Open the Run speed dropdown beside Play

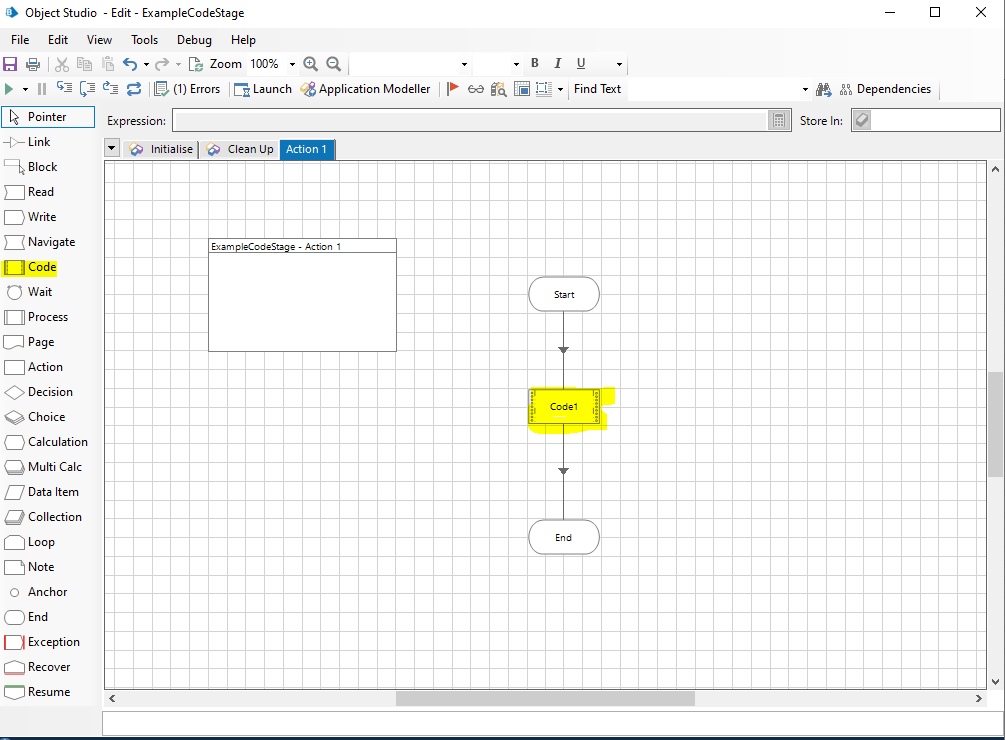coord(25,89)
